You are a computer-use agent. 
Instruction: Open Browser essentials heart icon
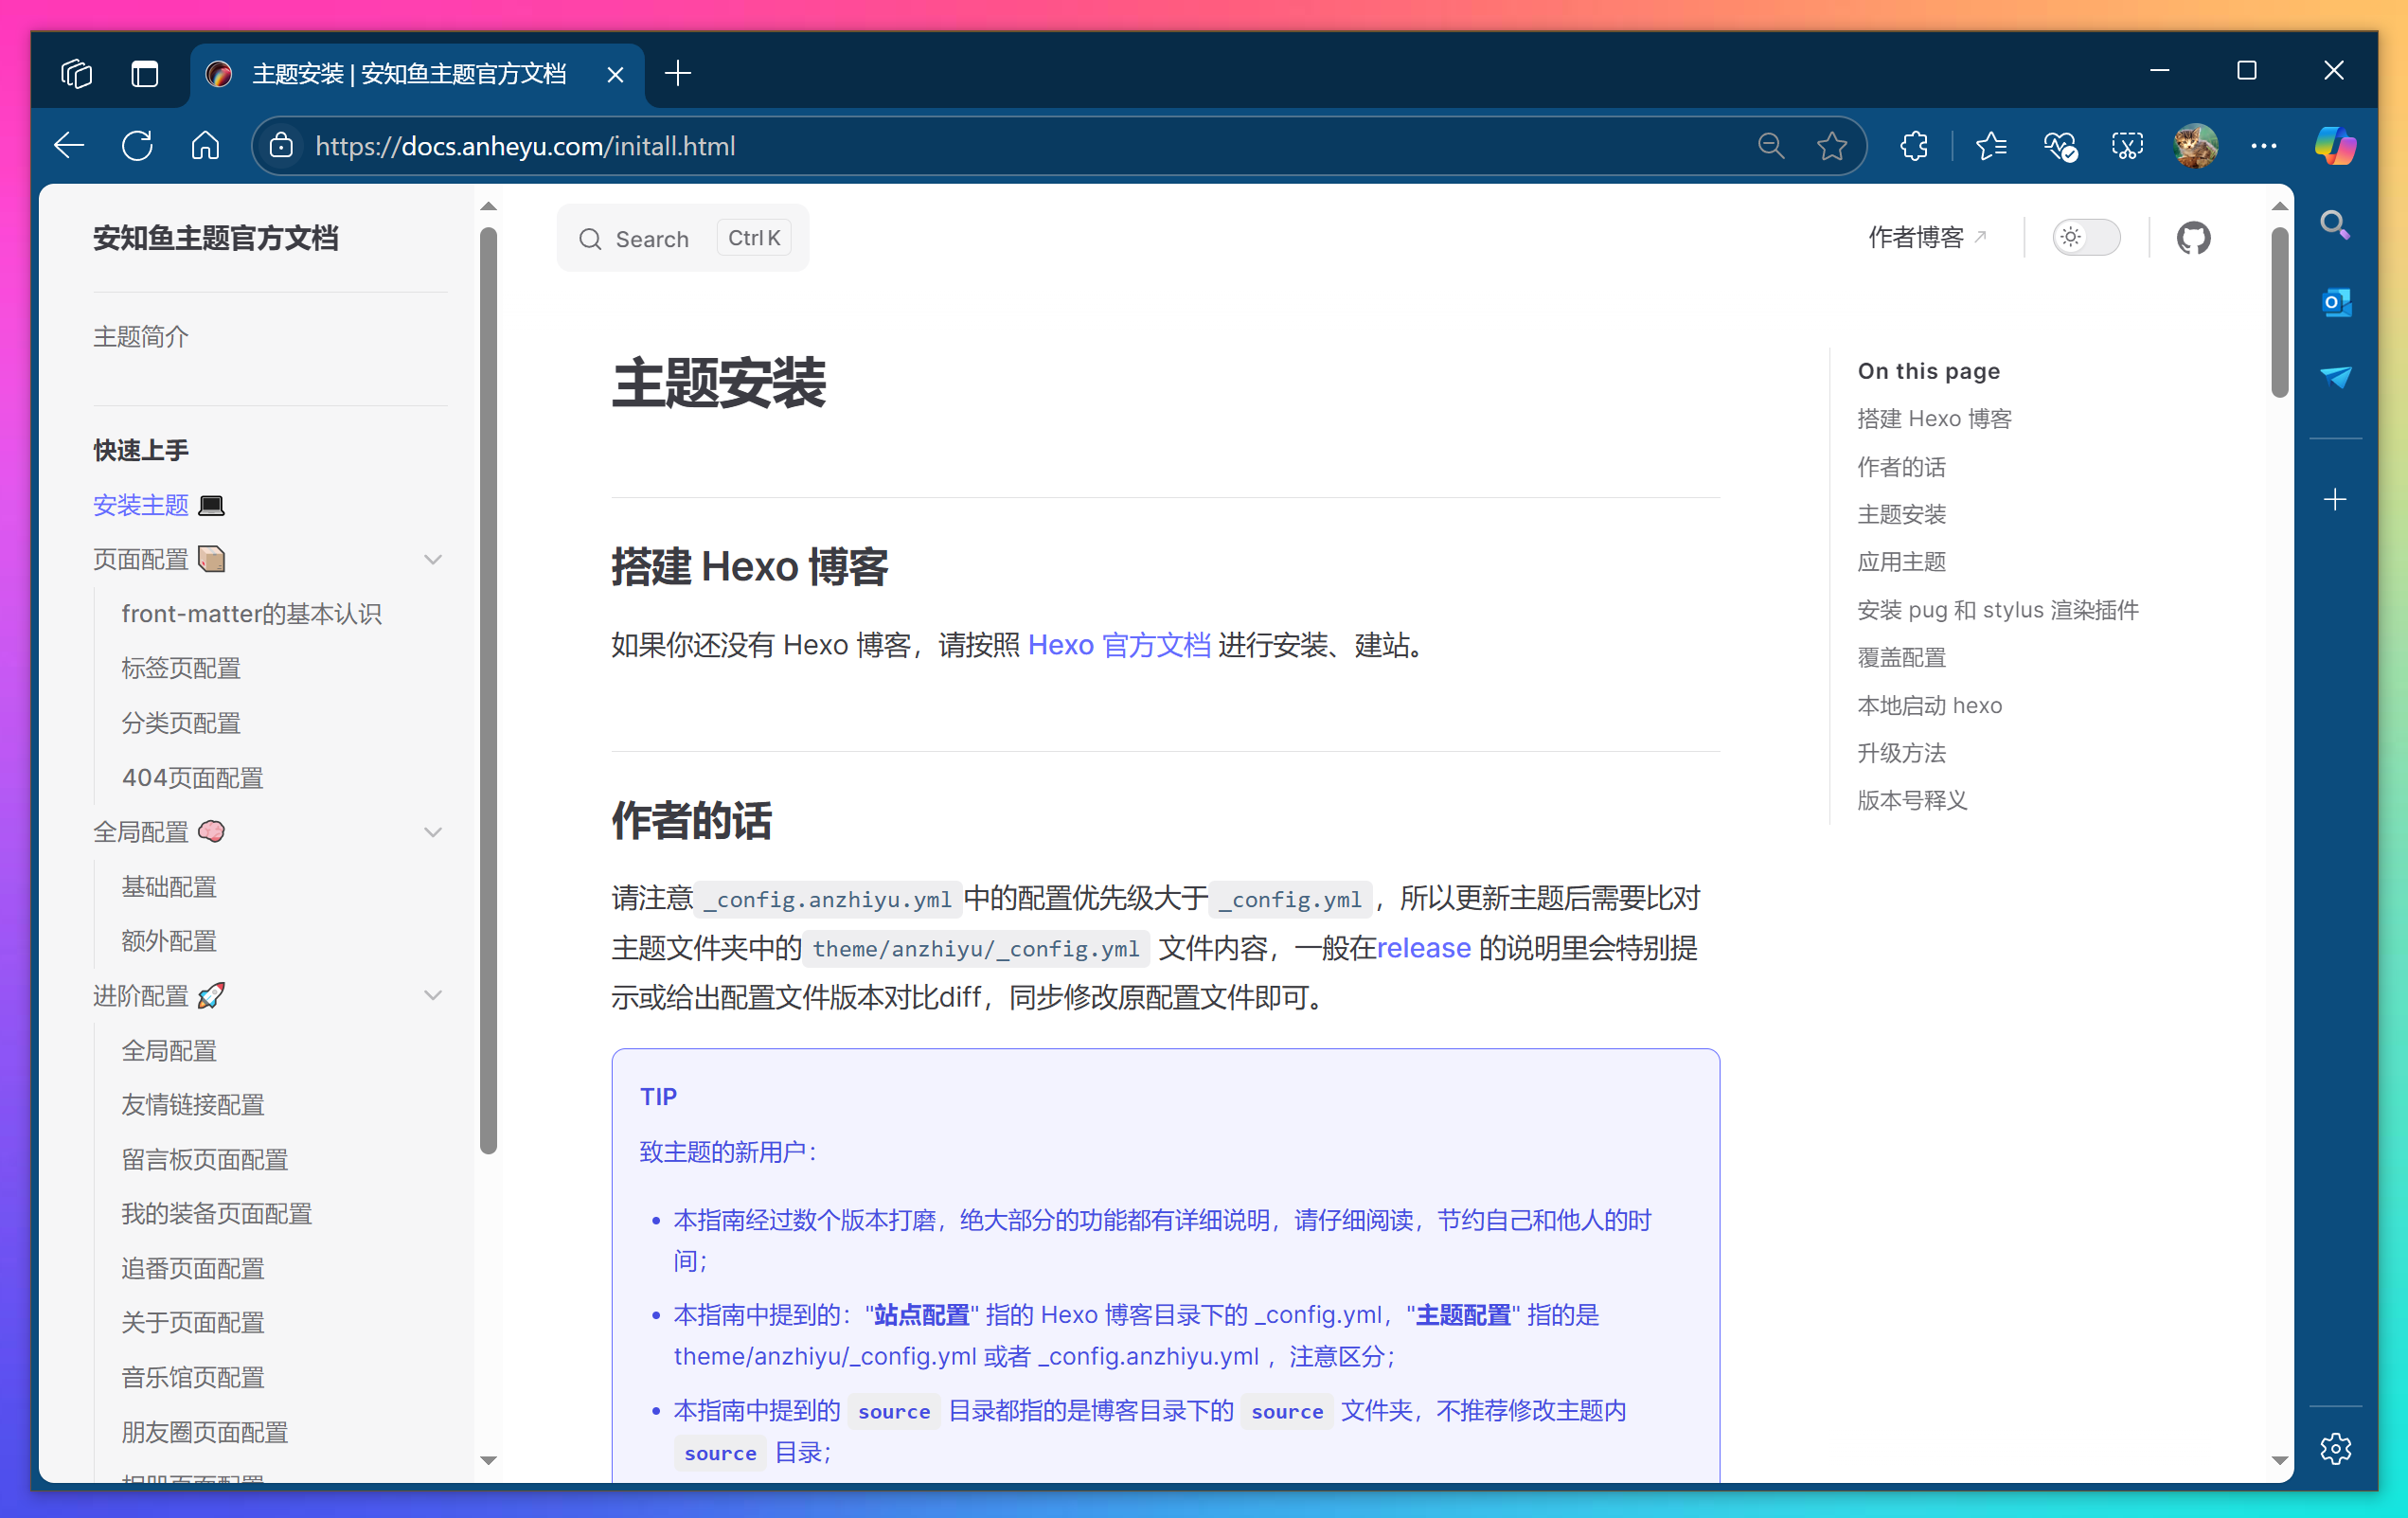point(2060,145)
